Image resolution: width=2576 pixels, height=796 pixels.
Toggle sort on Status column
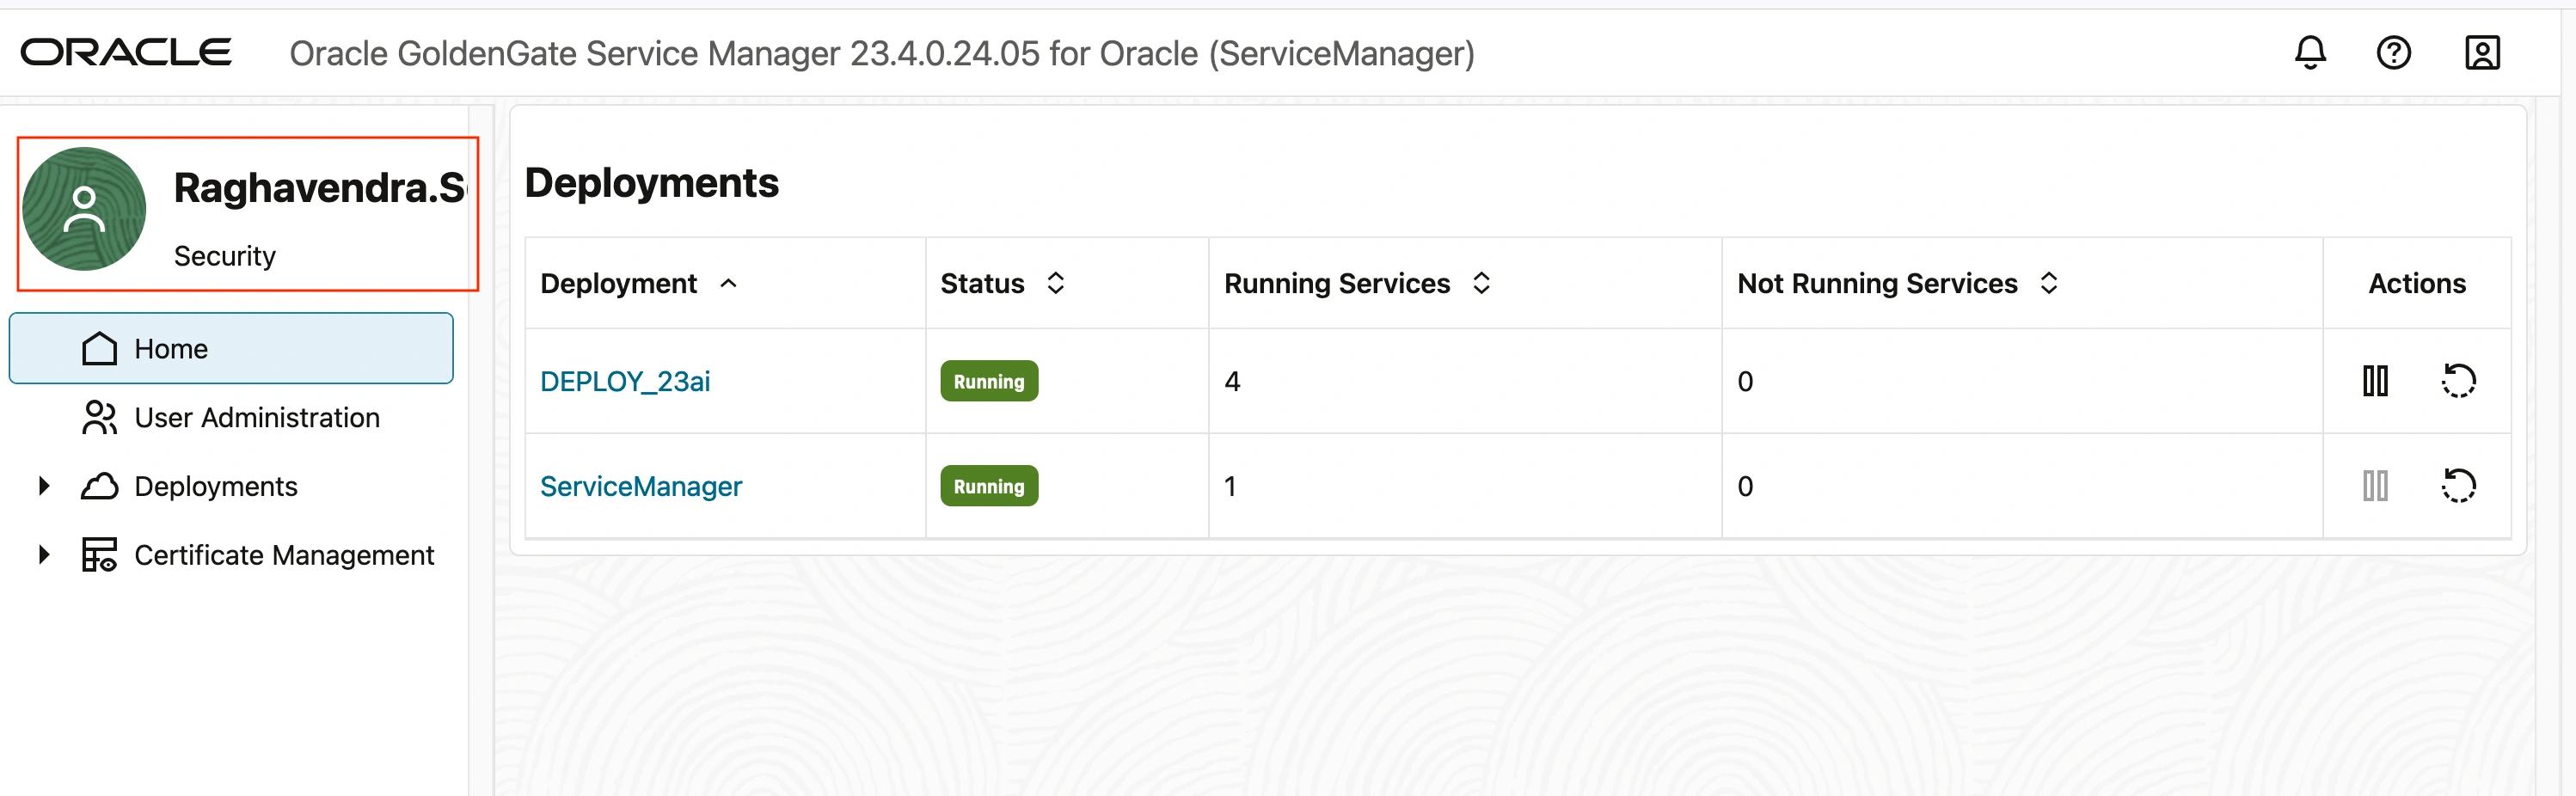click(1055, 284)
